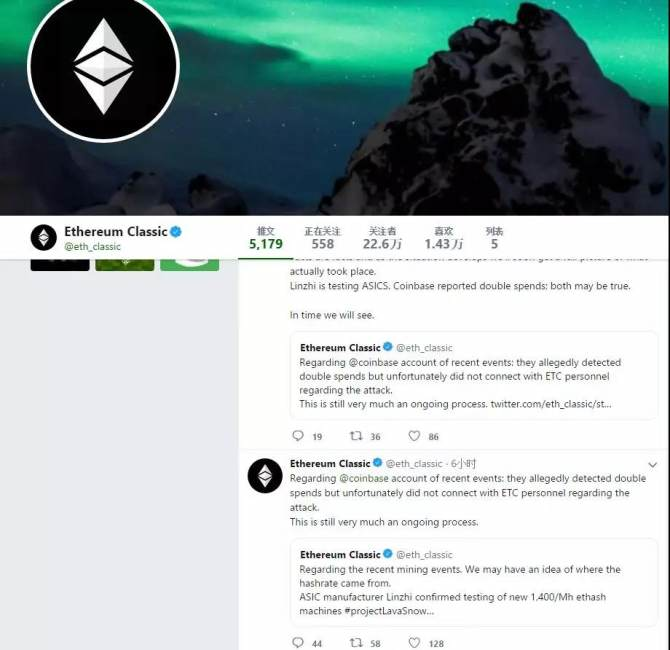Expand the chevron menu on the Coinbase tweet
The height and width of the screenshot is (650, 670).
(x=652, y=465)
